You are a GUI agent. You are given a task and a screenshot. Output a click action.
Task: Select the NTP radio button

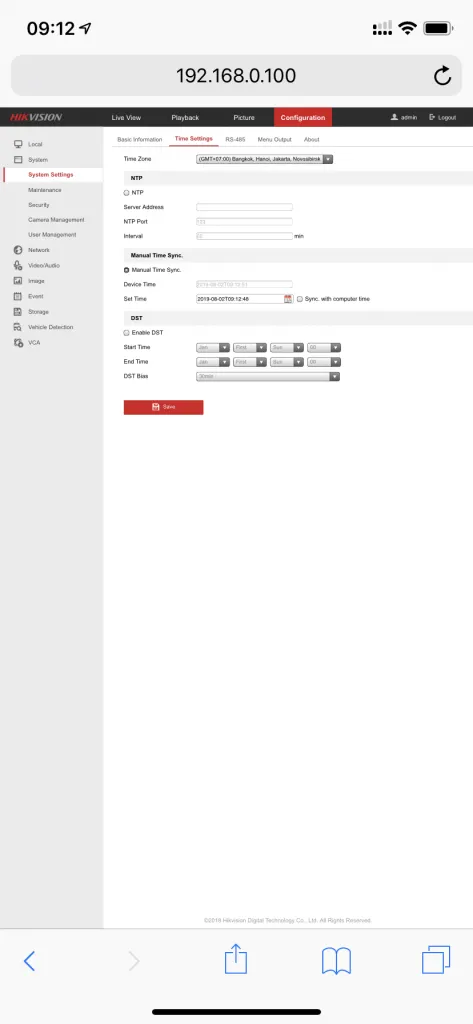pyautogui.click(x=127, y=193)
